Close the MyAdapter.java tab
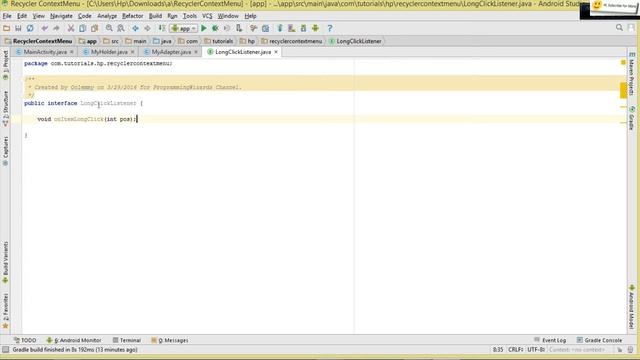 click(196, 52)
